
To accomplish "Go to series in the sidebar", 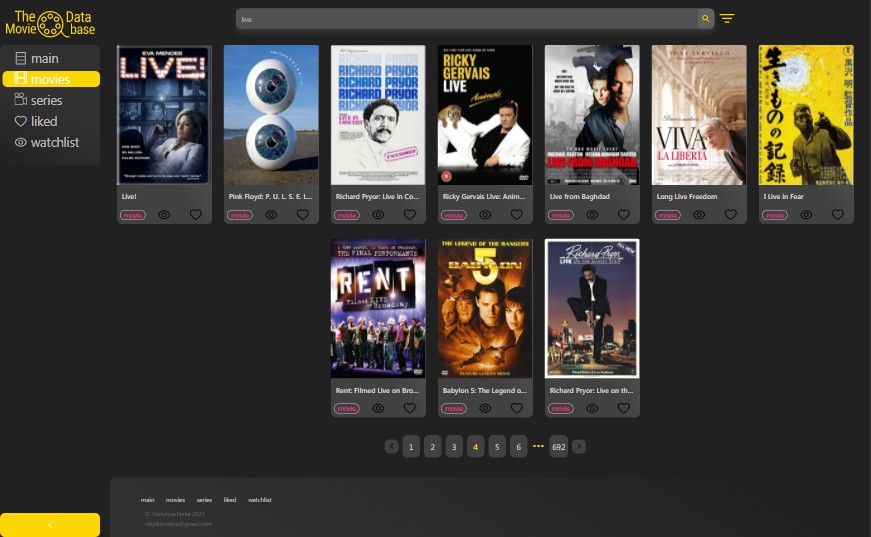I will click(51, 101).
